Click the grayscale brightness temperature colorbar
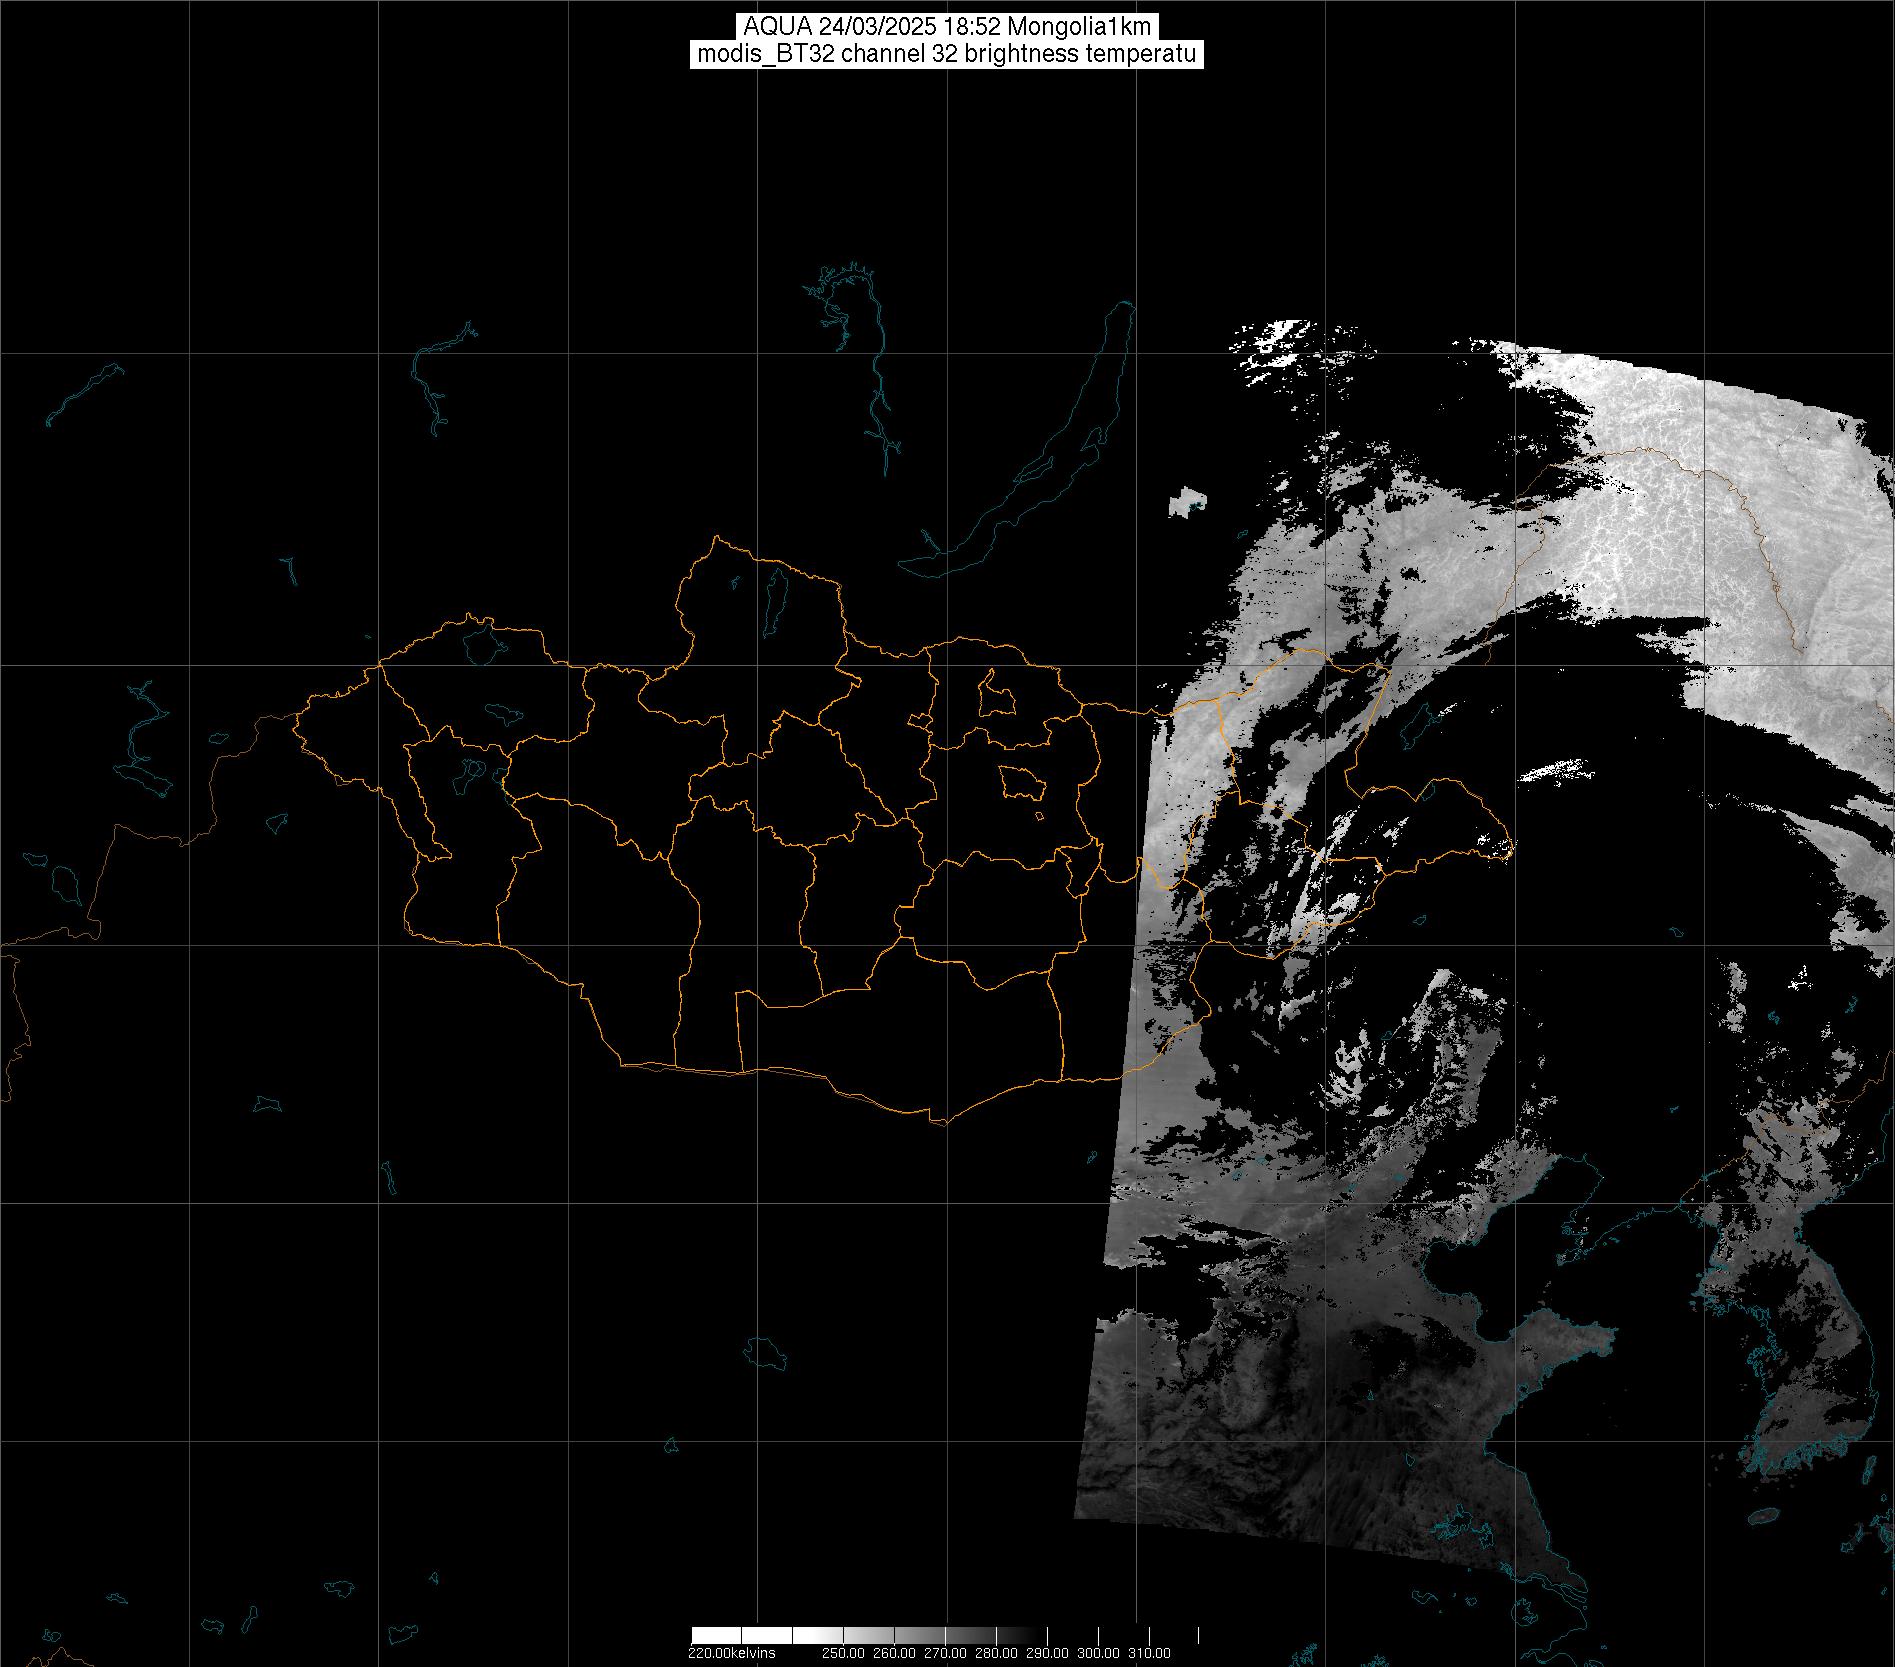Viewport: 1895px width, 1667px height. [945, 1635]
